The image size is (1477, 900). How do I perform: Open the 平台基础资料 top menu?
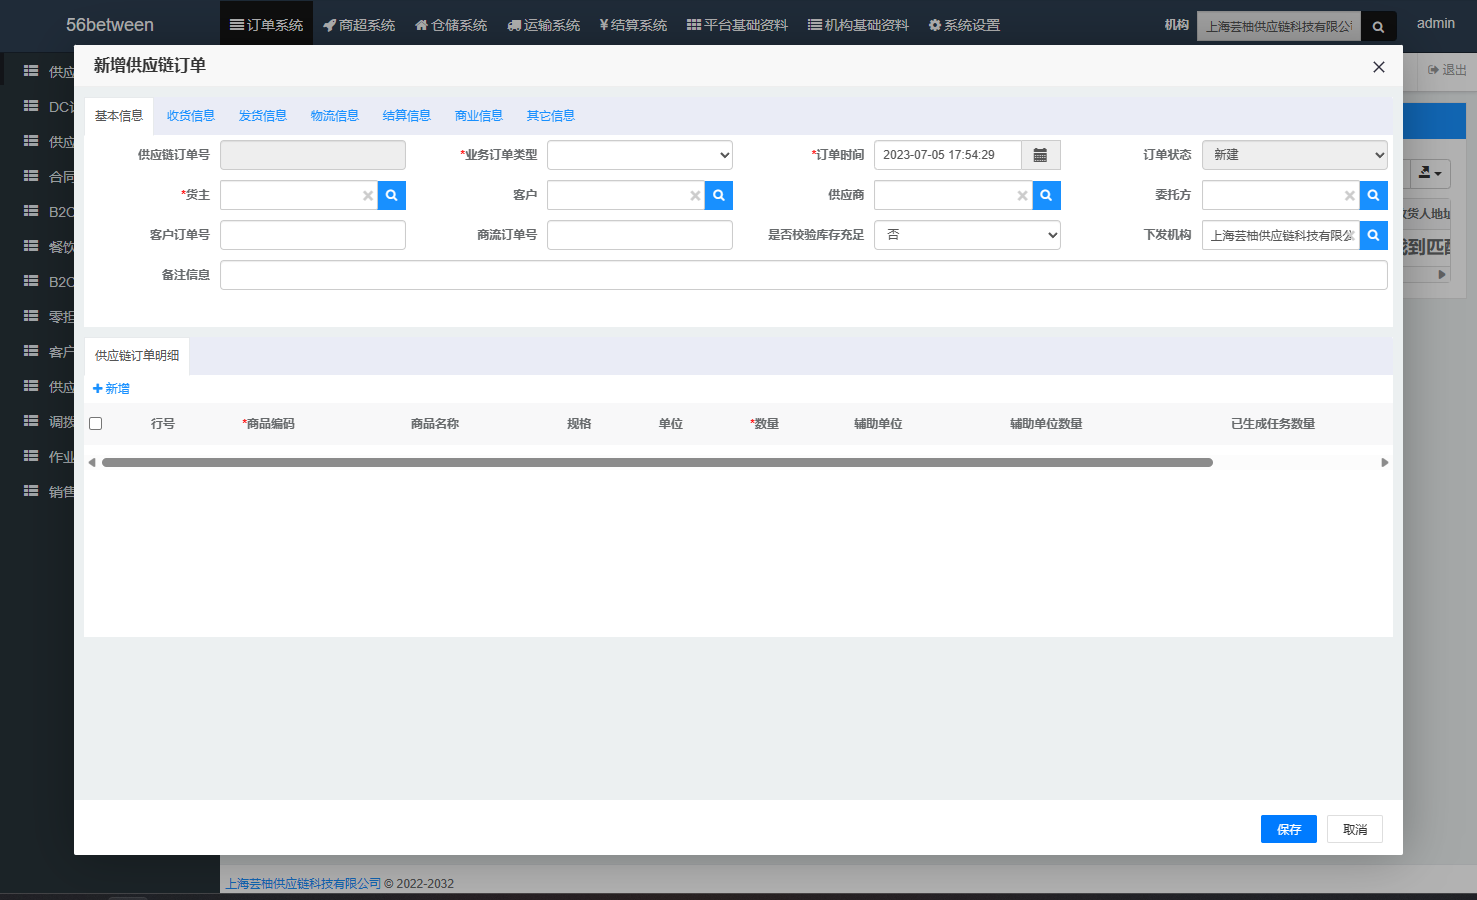click(737, 25)
